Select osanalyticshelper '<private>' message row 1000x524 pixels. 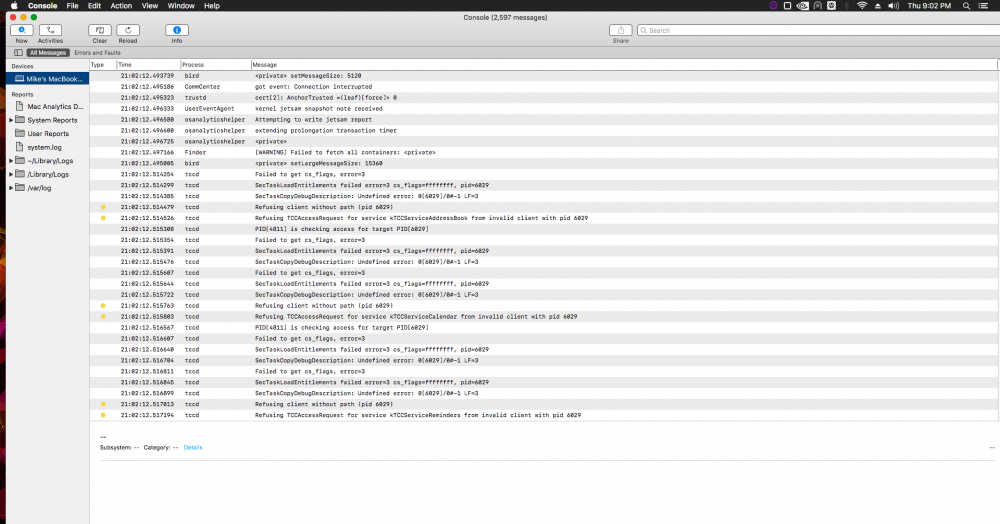(544, 142)
